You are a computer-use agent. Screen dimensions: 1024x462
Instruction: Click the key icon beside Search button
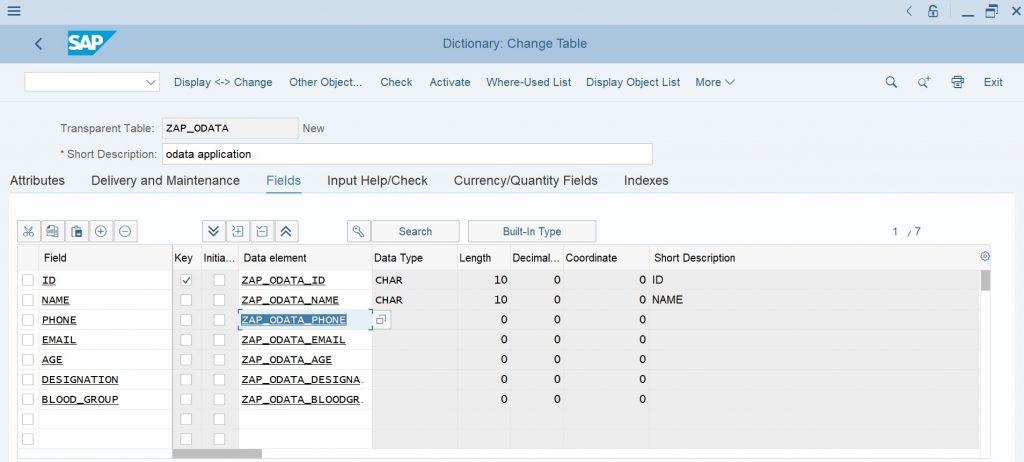[x=358, y=231]
